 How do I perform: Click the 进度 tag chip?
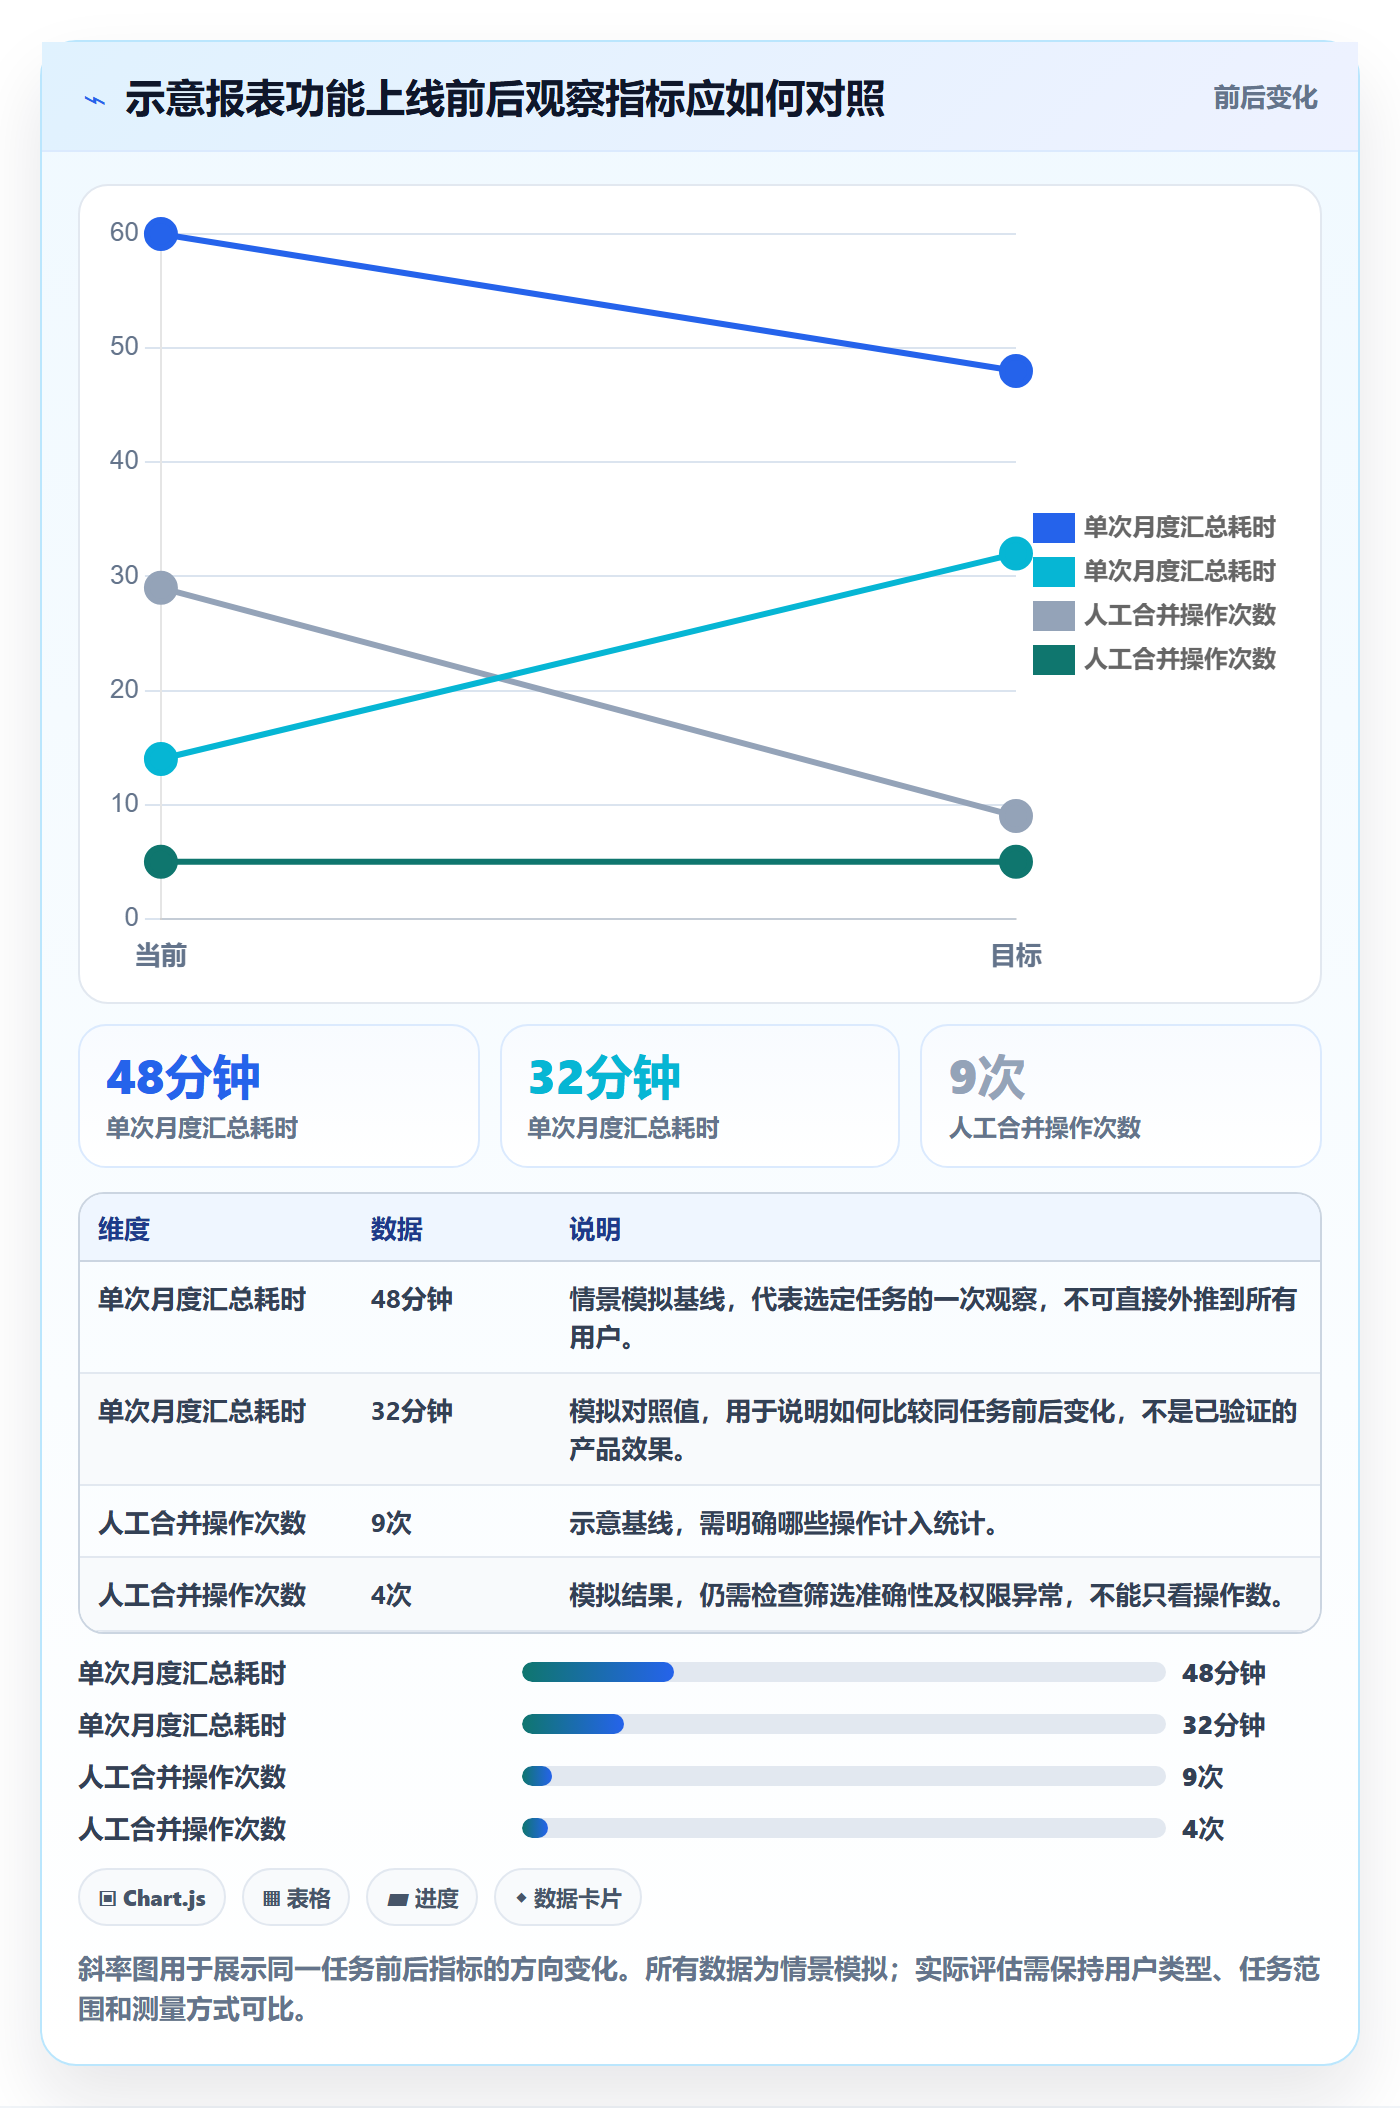422,1898
